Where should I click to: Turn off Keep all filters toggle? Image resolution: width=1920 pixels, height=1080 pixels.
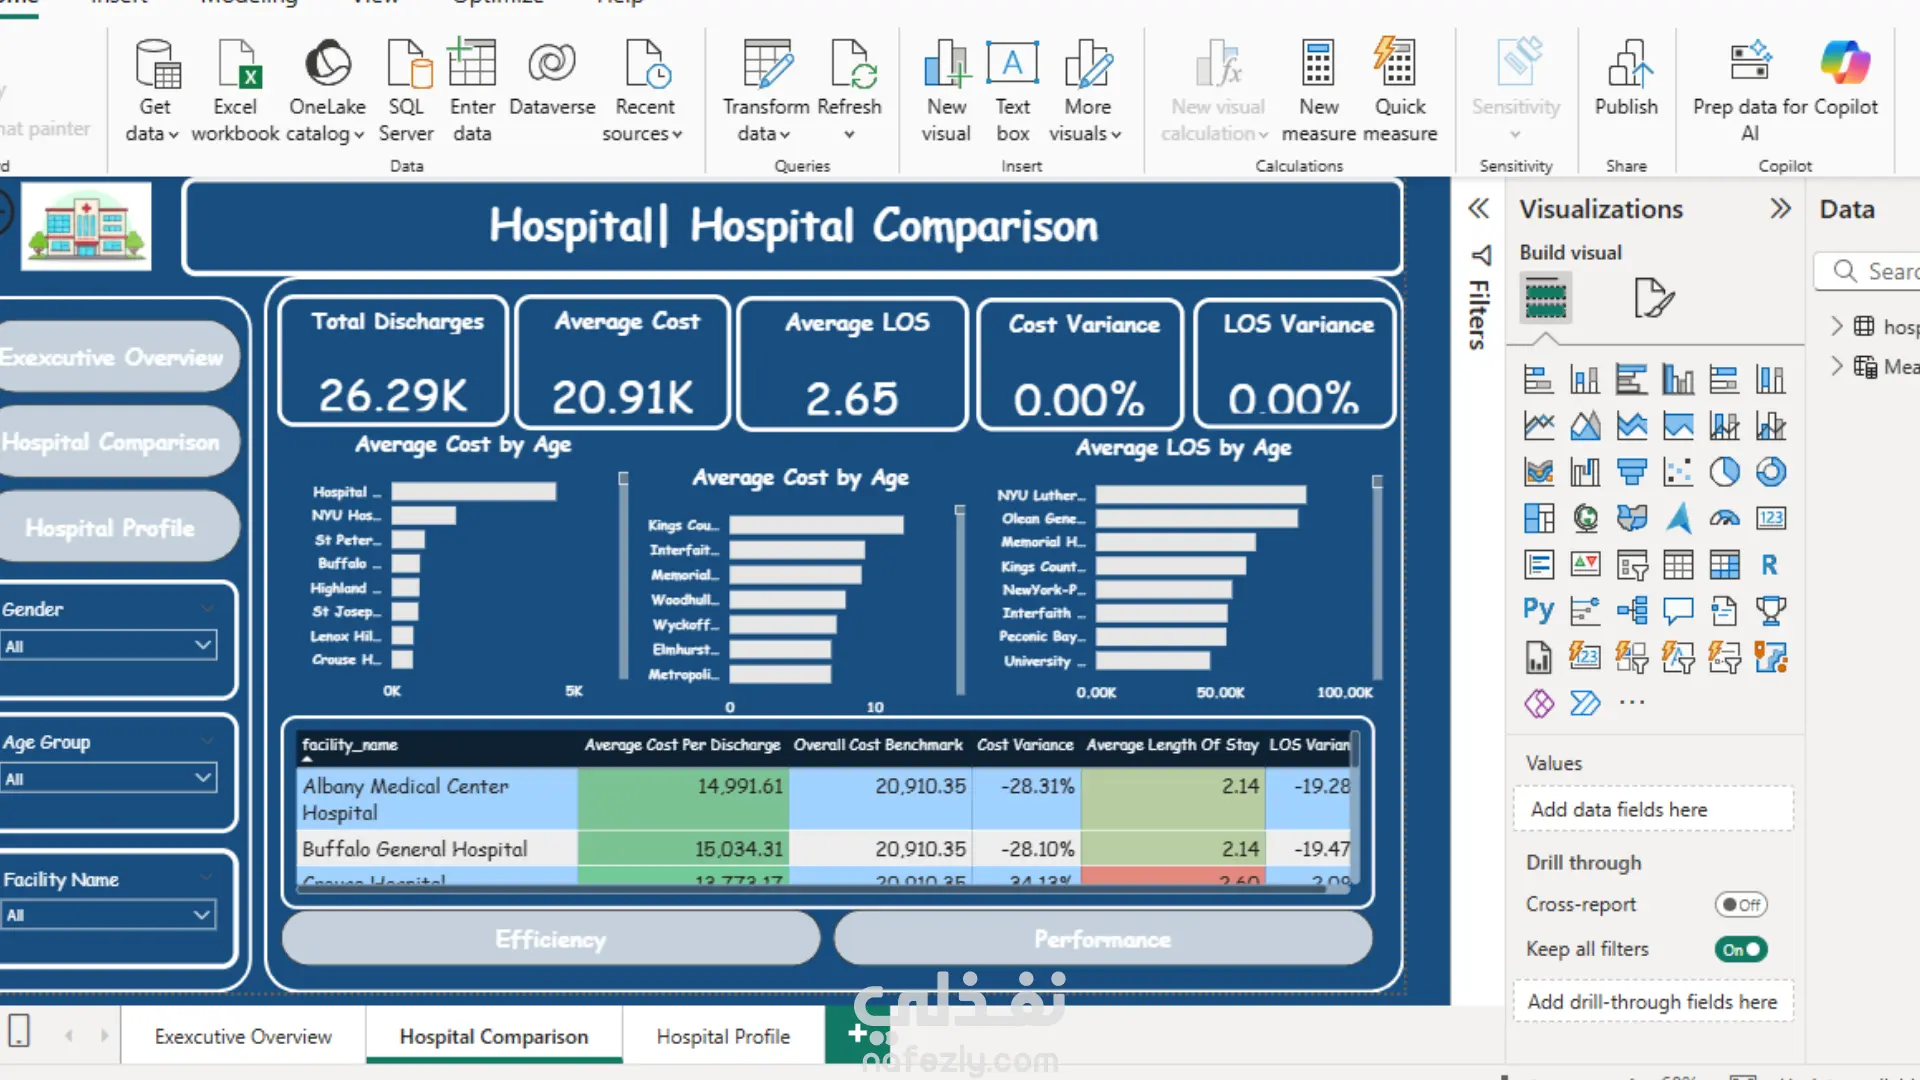tap(1741, 950)
